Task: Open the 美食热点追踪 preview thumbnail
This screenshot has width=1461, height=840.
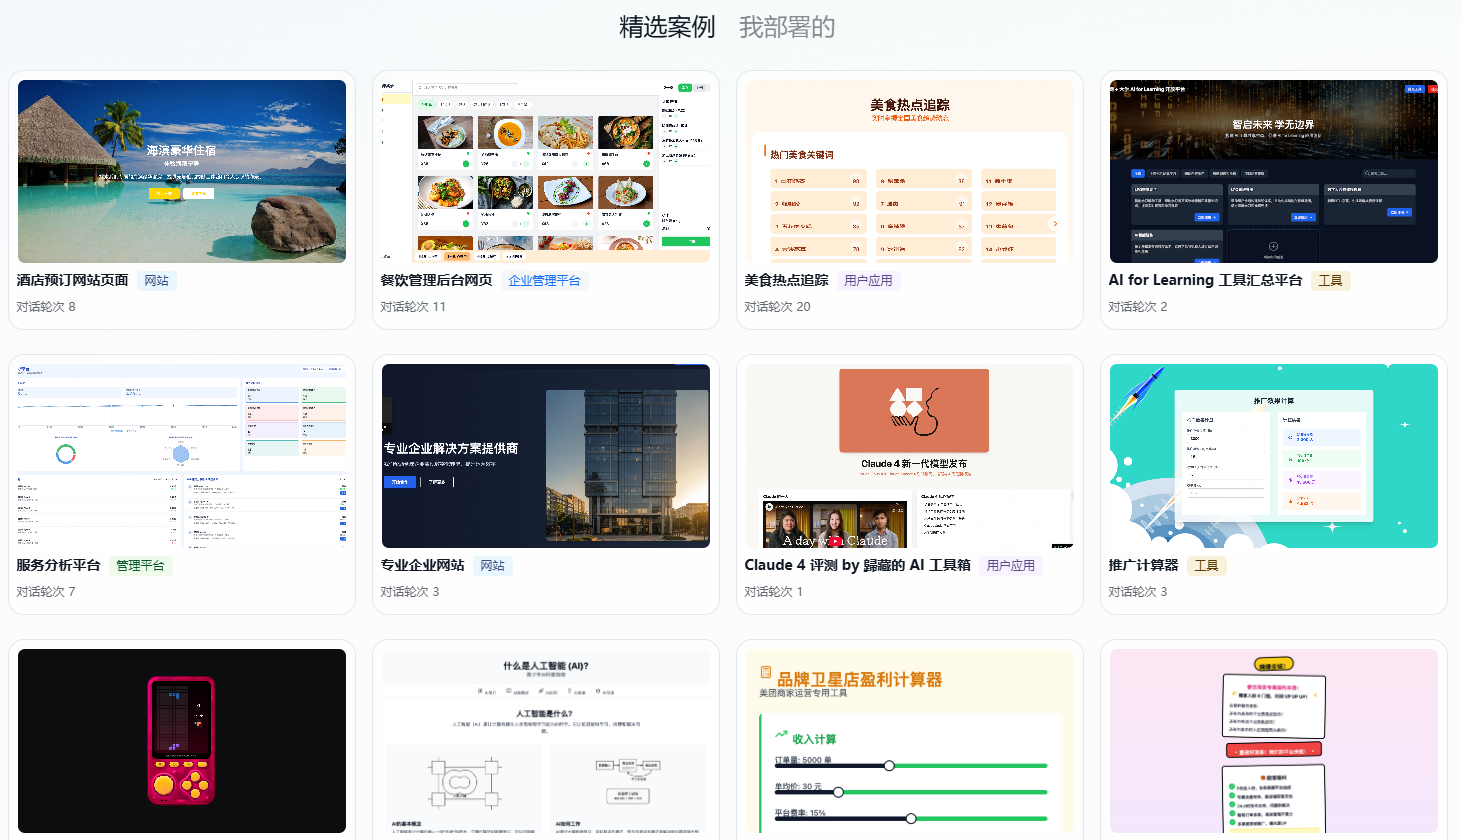Action: point(910,171)
